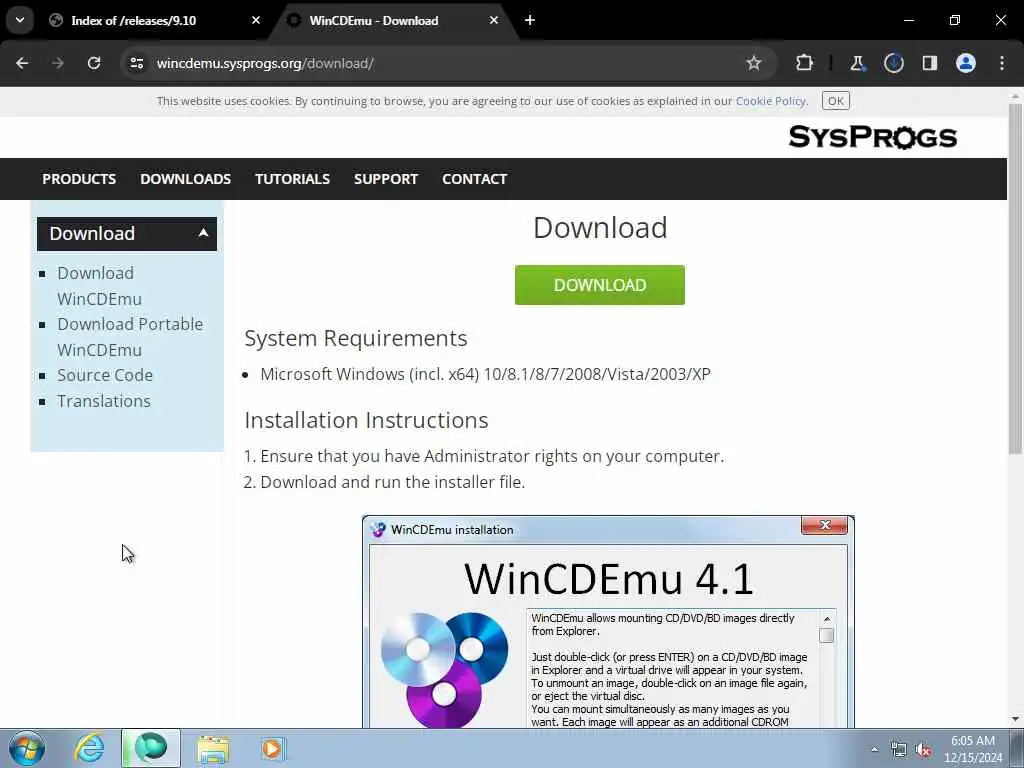Show hidden system tray icons arrow

[x=874, y=750]
